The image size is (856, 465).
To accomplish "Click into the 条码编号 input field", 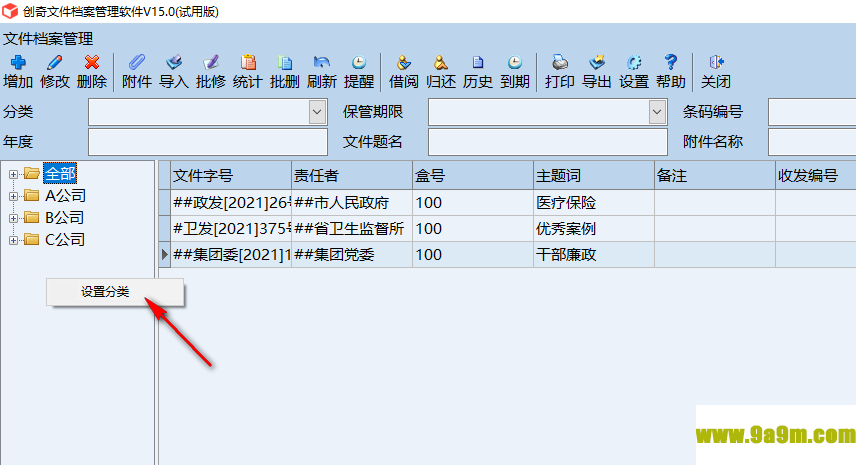I will [812, 112].
